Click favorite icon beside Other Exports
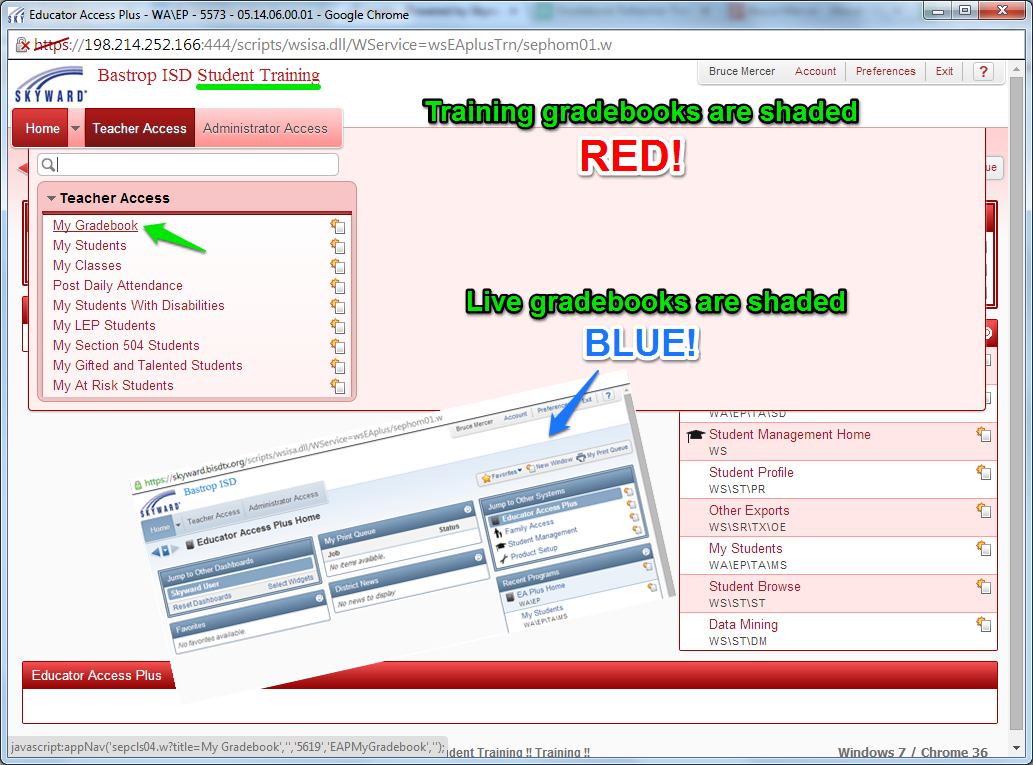 coord(984,510)
